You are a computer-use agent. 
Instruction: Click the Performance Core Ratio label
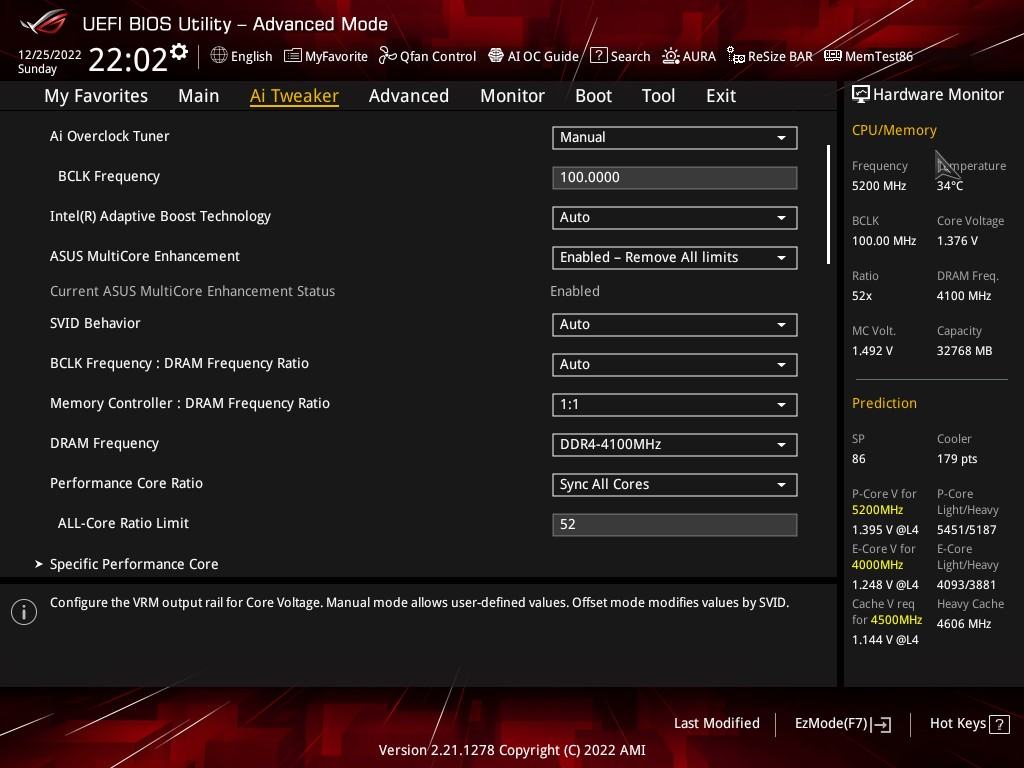[126, 483]
